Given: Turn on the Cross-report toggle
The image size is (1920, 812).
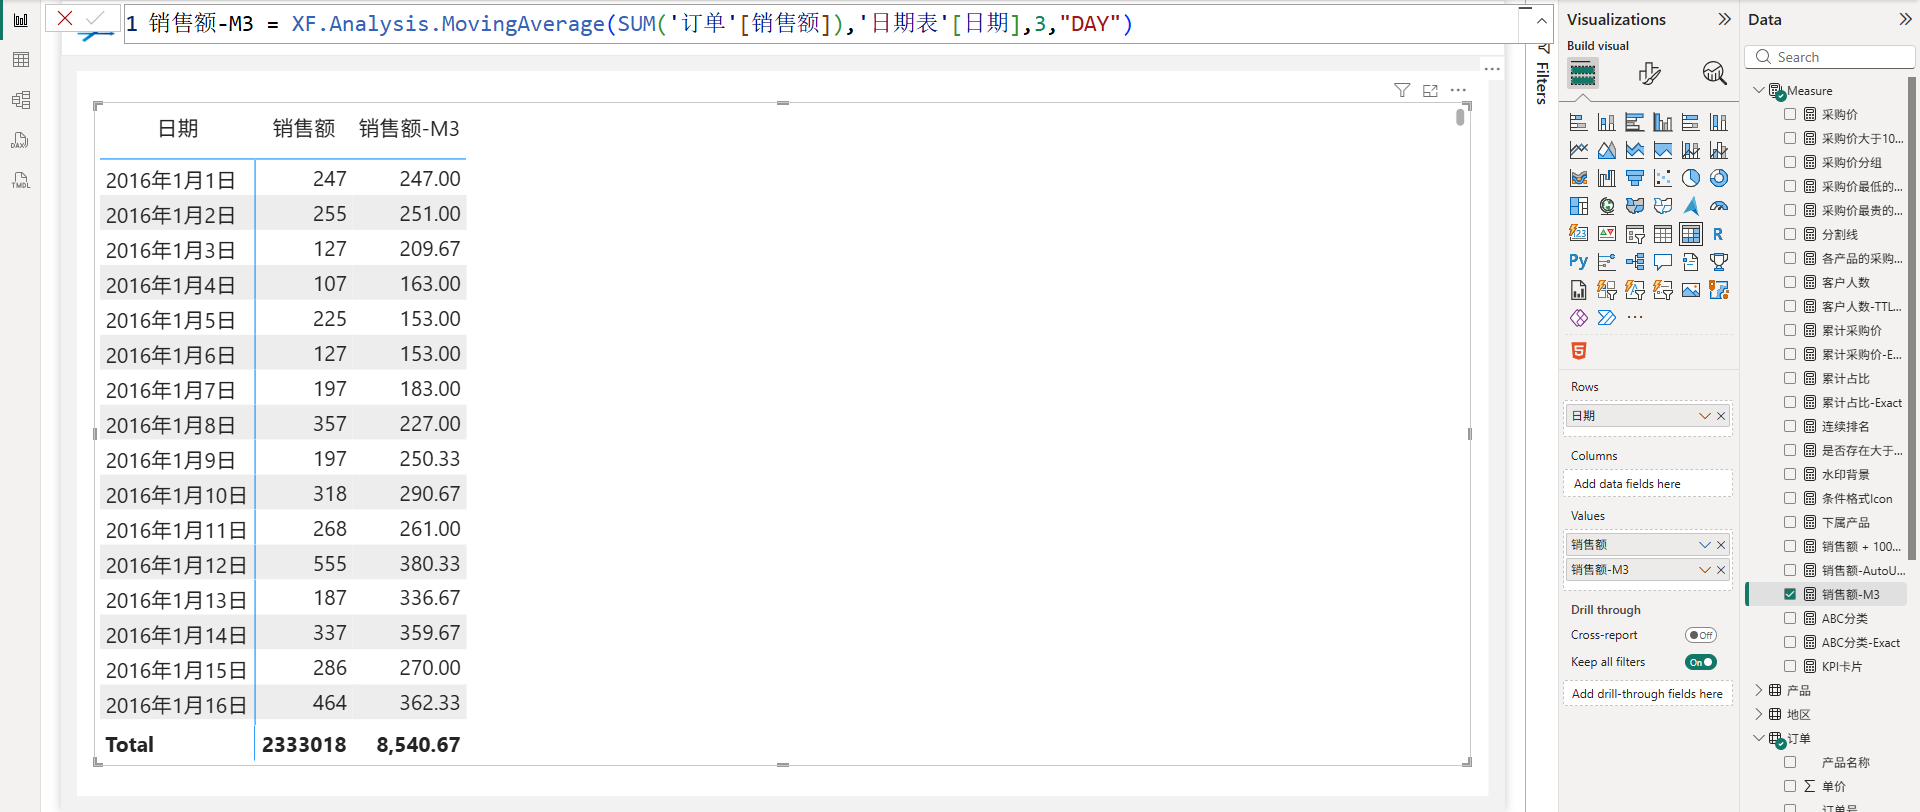Looking at the screenshot, I should point(1700,635).
